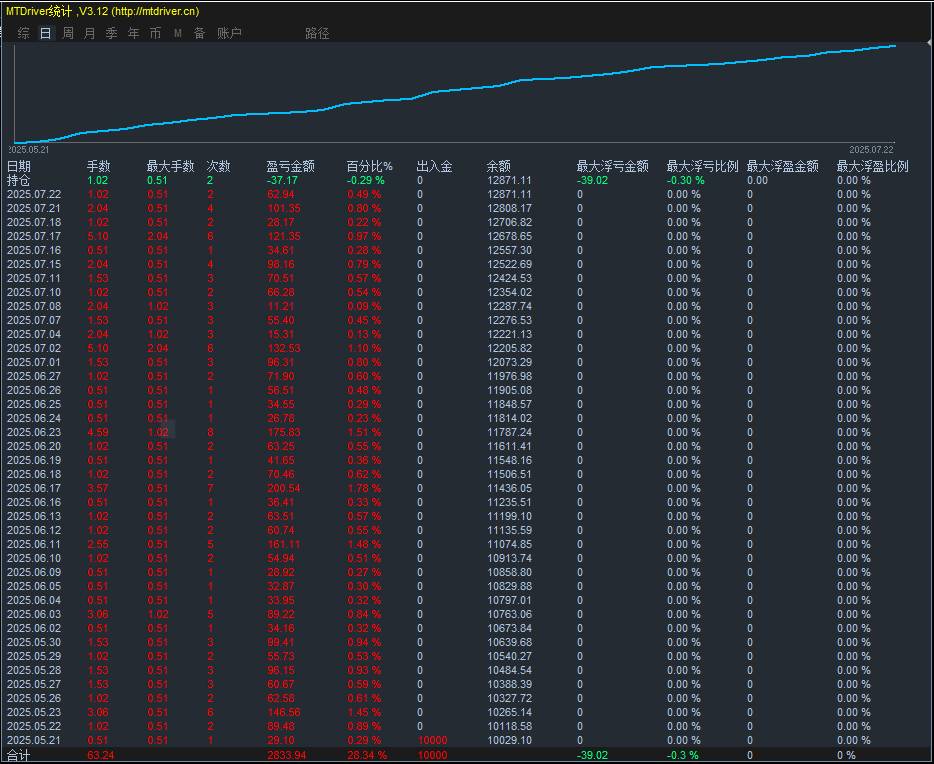Click the MTDriver统计 V3.12 window title

(x=102, y=11)
